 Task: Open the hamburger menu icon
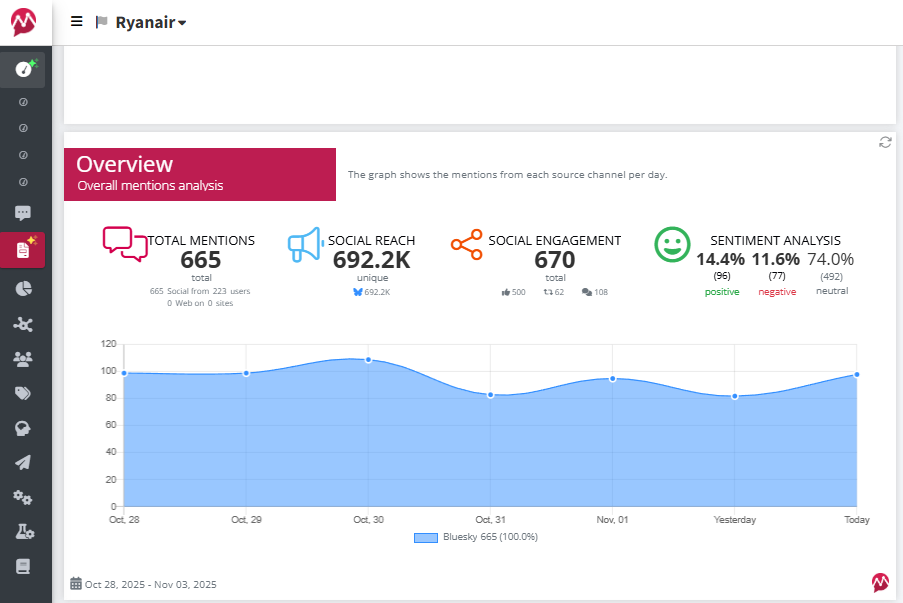(77, 22)
